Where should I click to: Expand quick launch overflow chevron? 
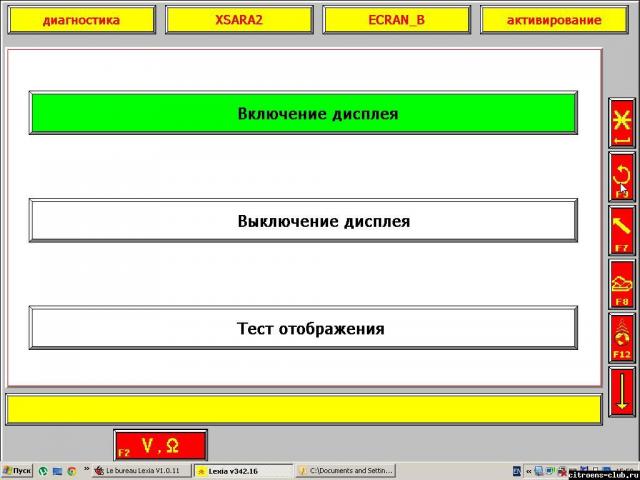(x=87, y=469)
